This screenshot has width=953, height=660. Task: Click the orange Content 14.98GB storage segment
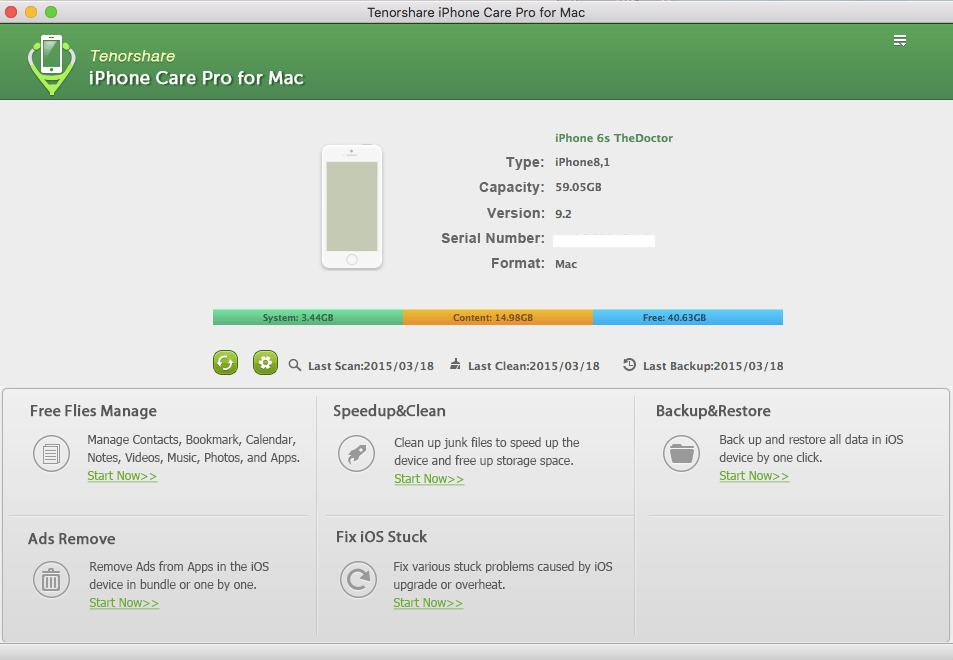[498, 317]
